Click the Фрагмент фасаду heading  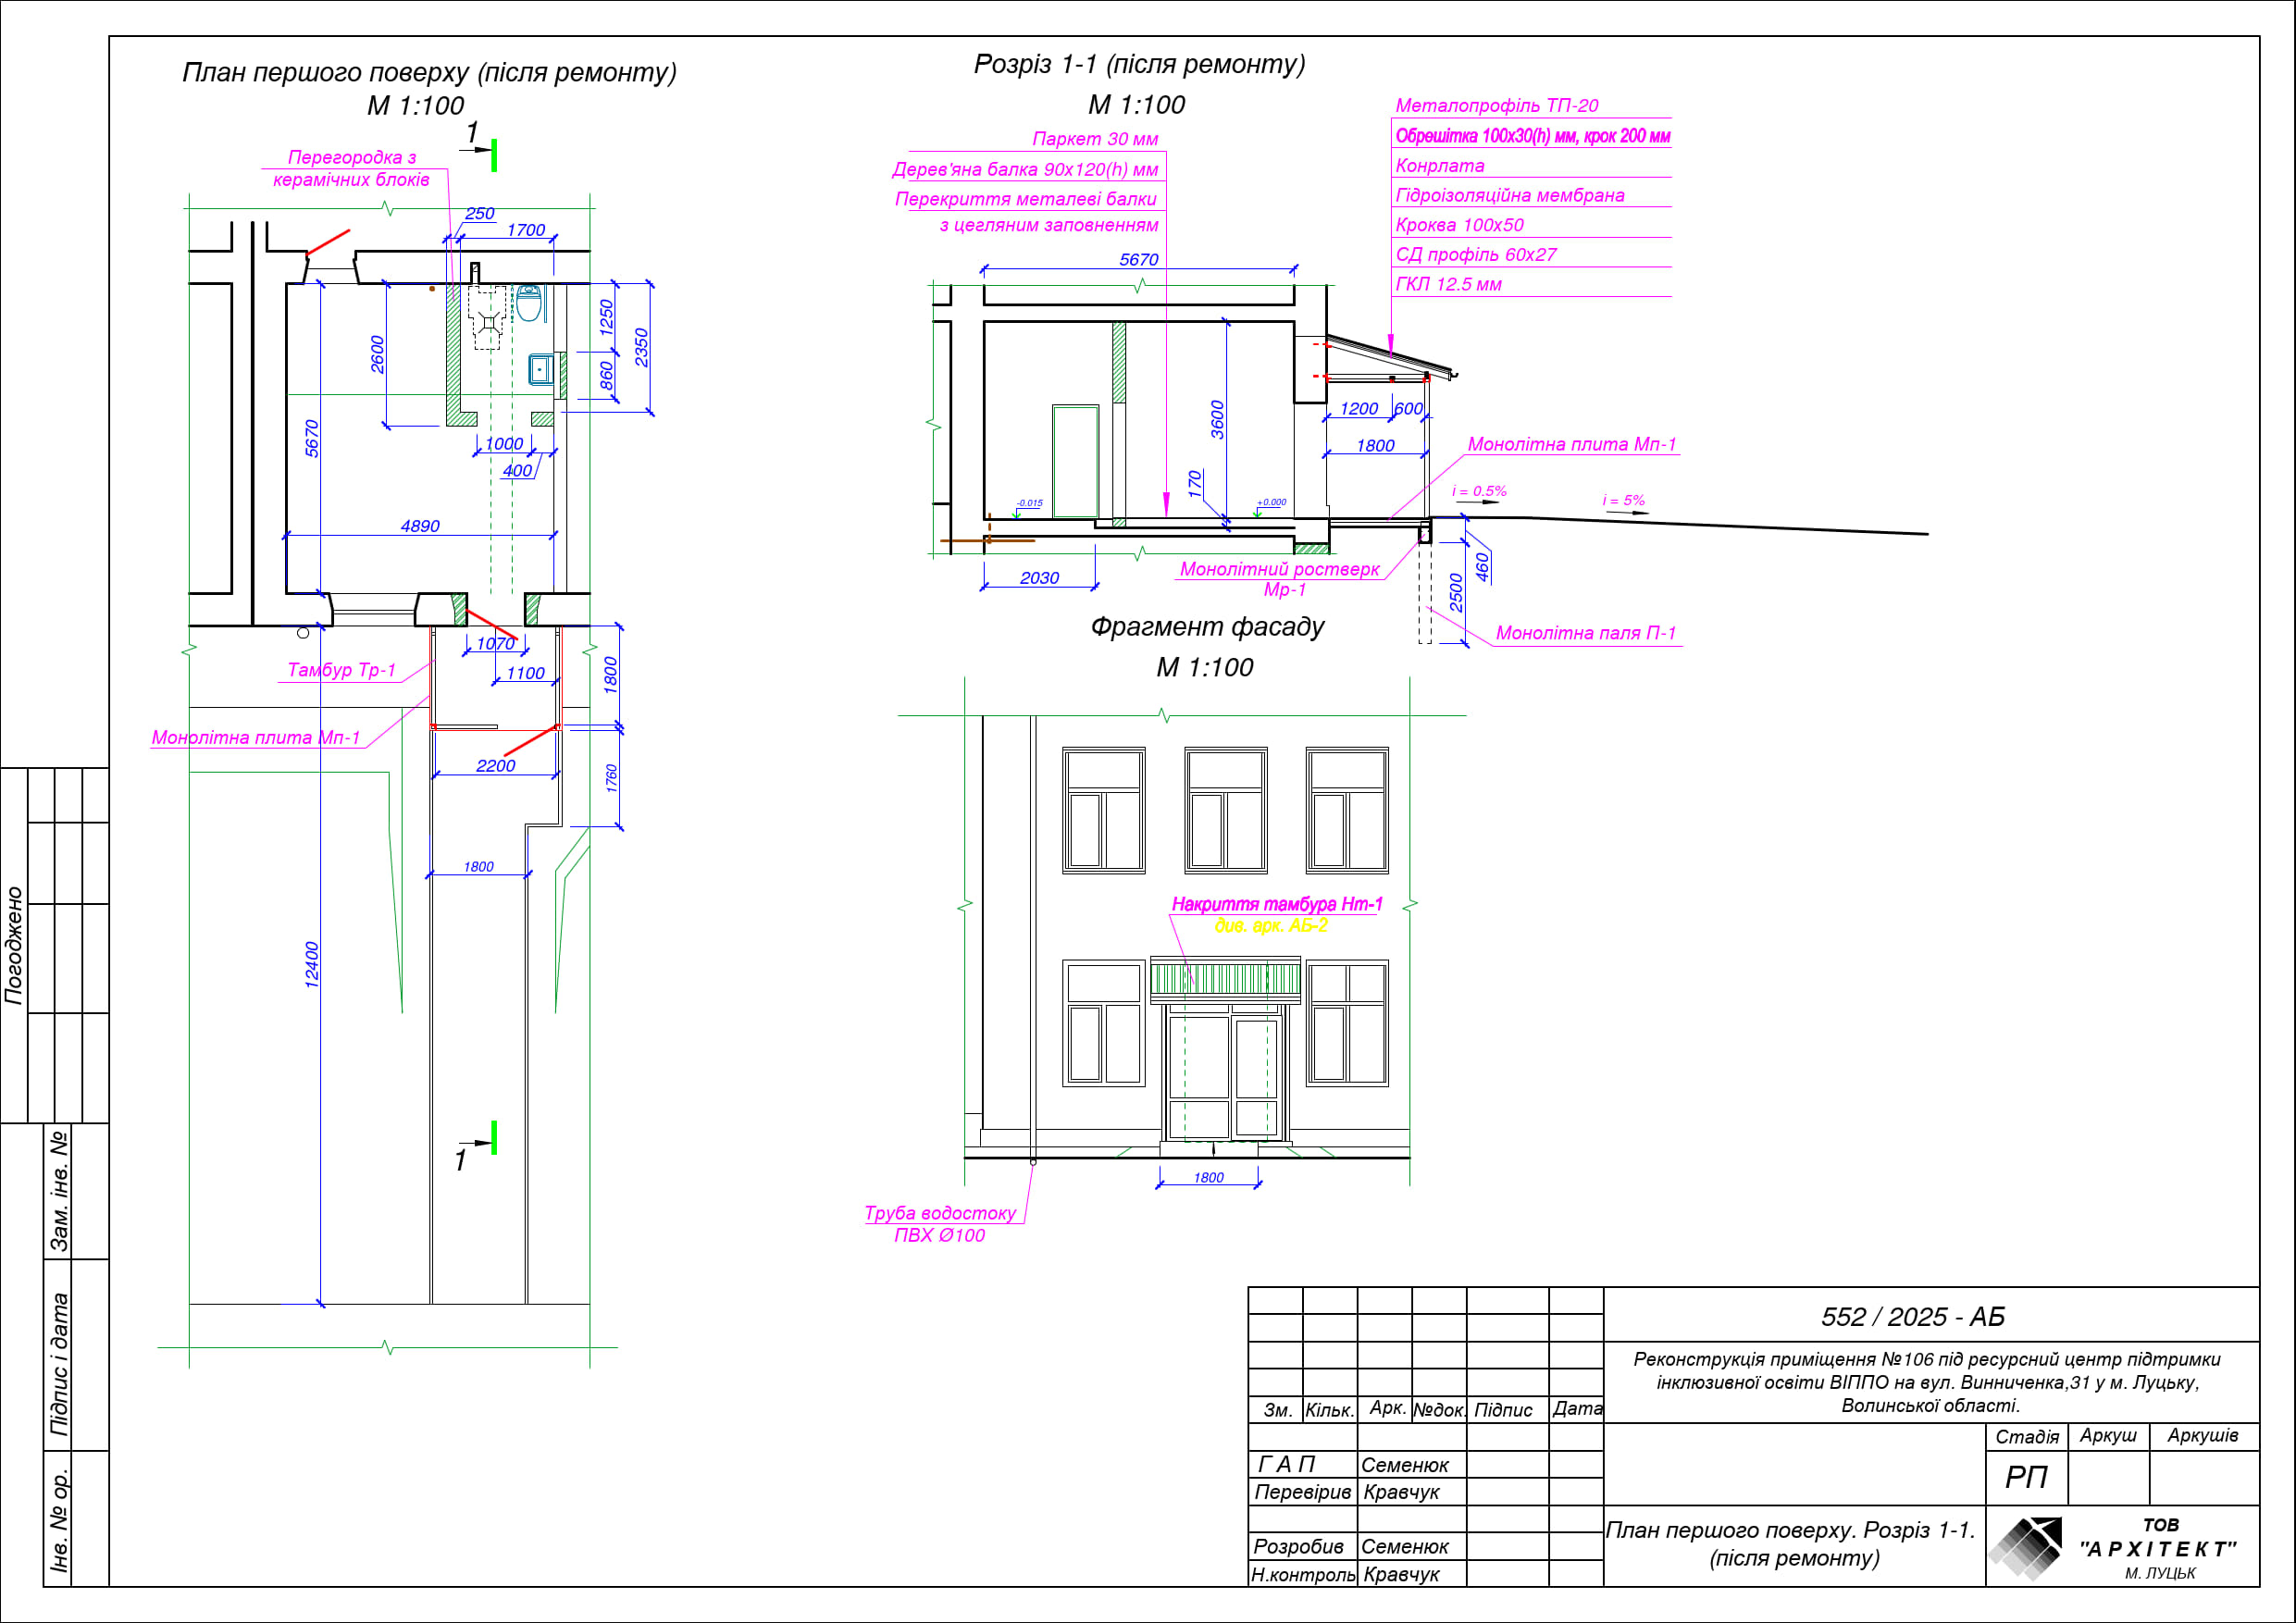click(x=1206, y=627)
